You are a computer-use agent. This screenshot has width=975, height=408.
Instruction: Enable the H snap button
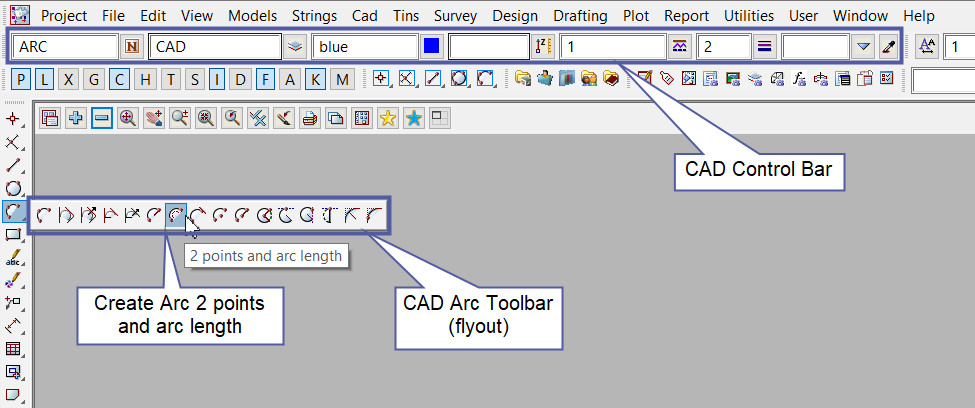145,80
